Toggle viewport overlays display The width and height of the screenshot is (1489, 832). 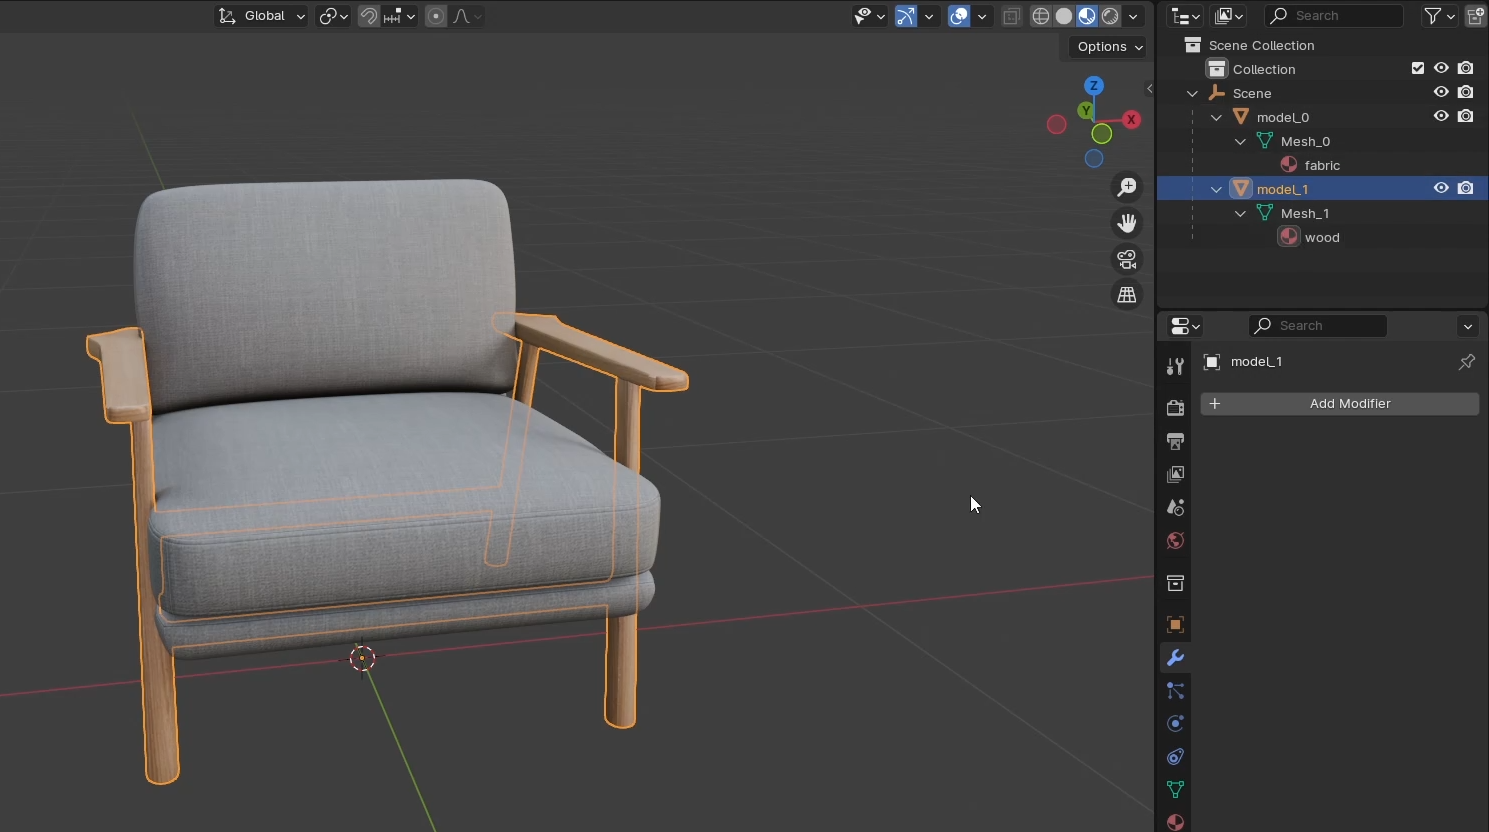coord(959,16)
